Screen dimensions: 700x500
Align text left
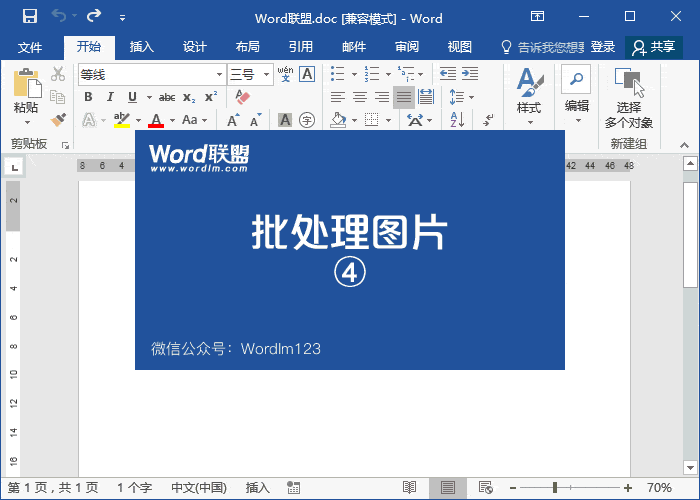pyautogui.click(x=338, y=97)
